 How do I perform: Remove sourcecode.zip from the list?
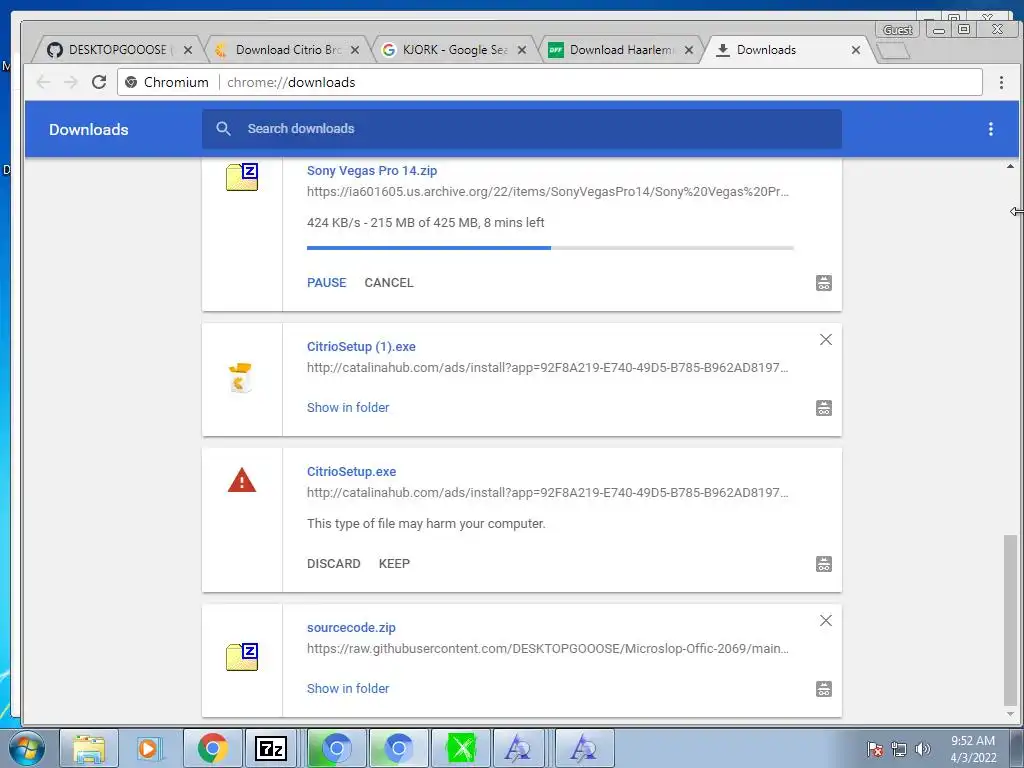pos(826,620)
